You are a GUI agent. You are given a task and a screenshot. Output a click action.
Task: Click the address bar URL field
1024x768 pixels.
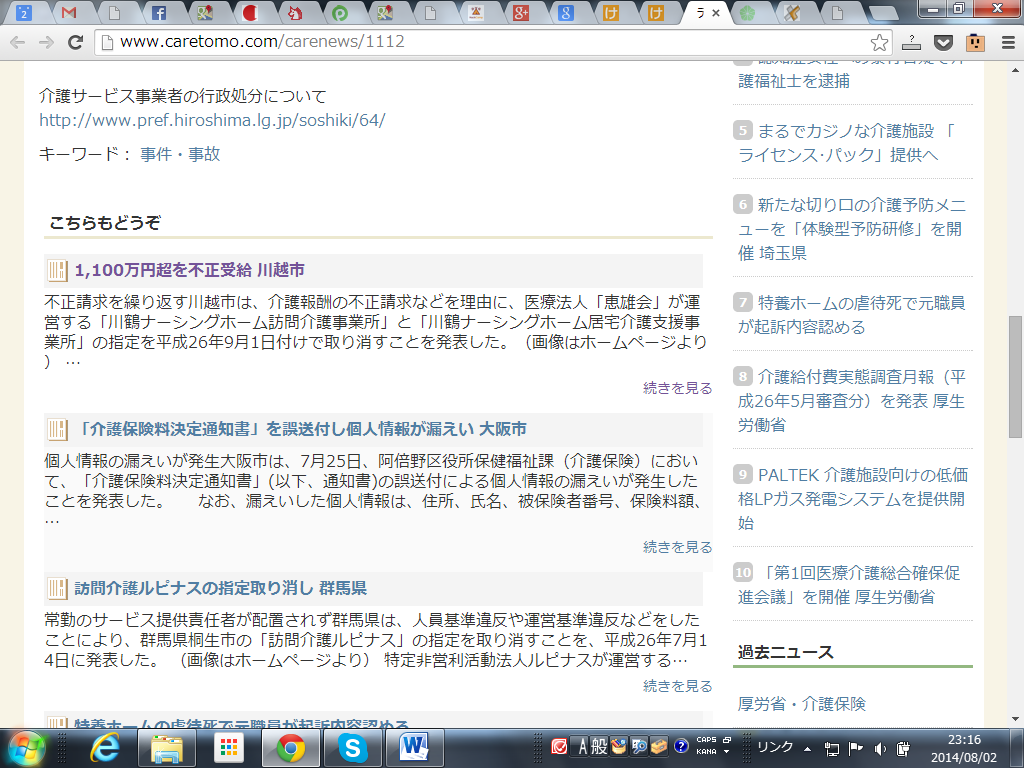tap(480, 42)
